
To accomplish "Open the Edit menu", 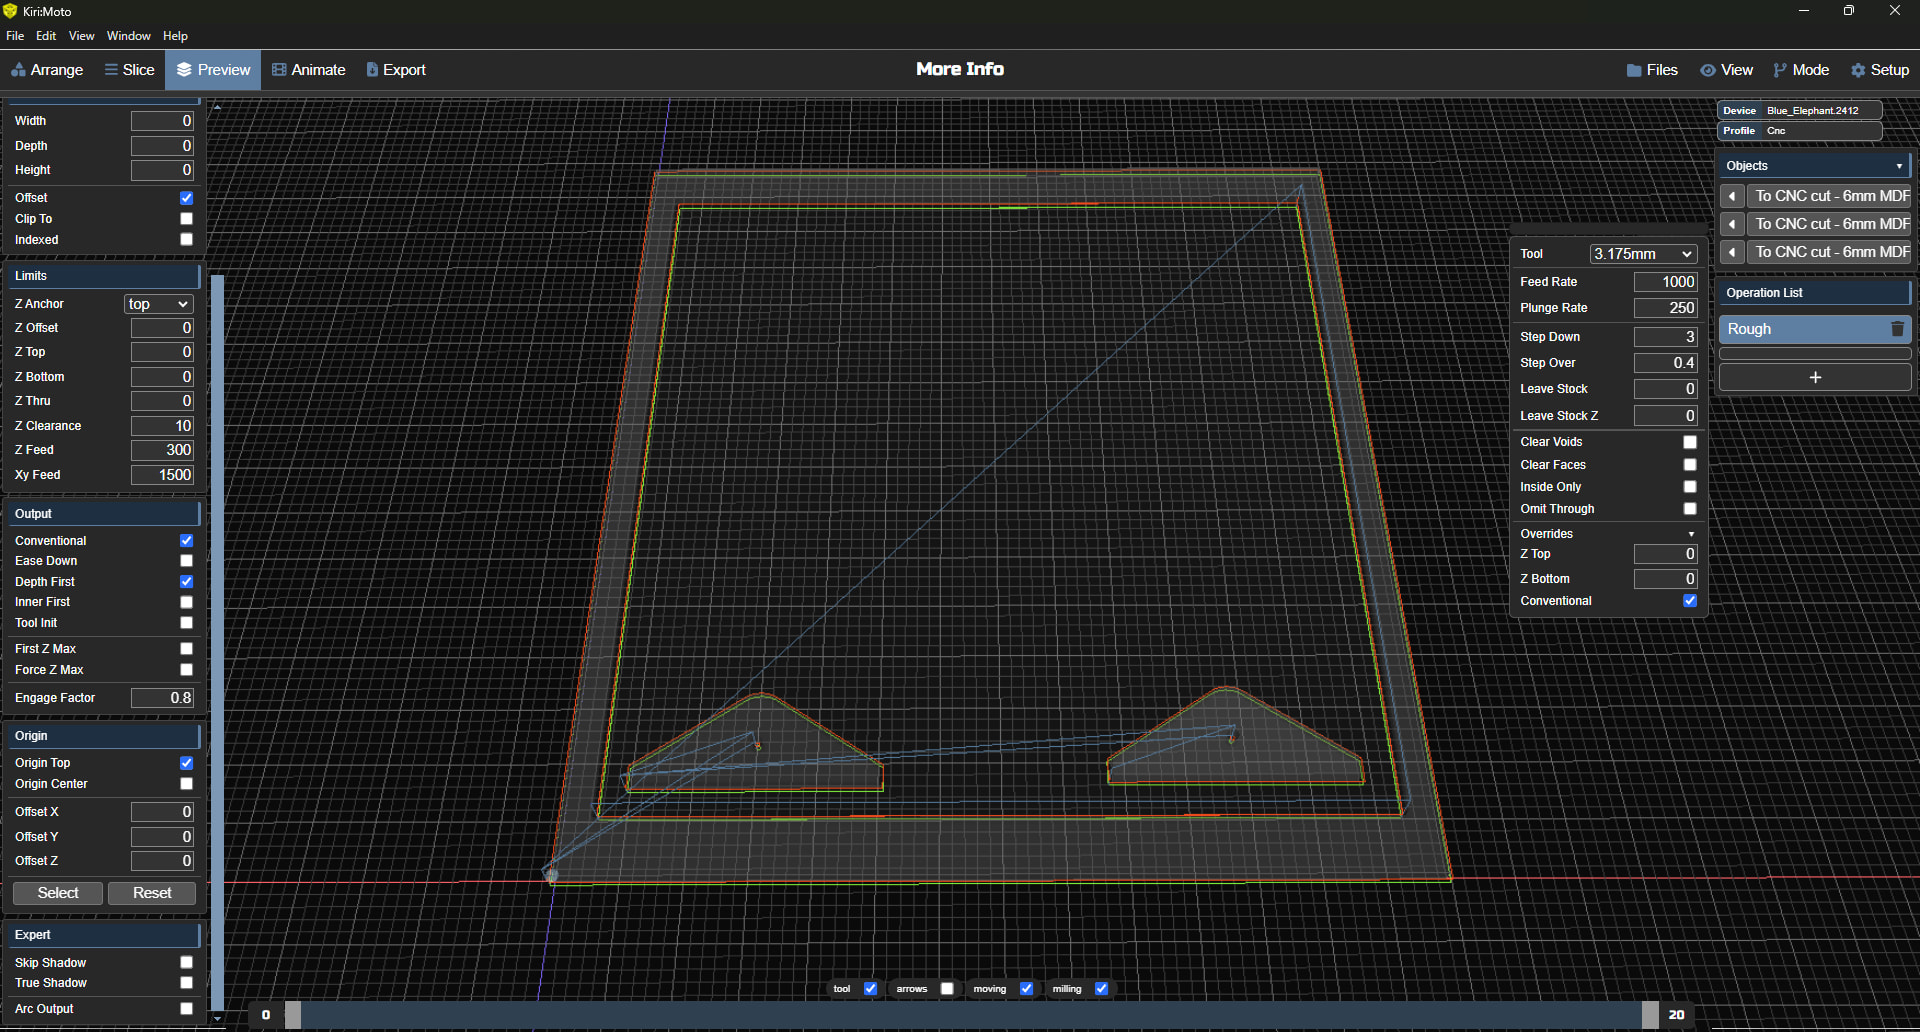I will 46,36.
